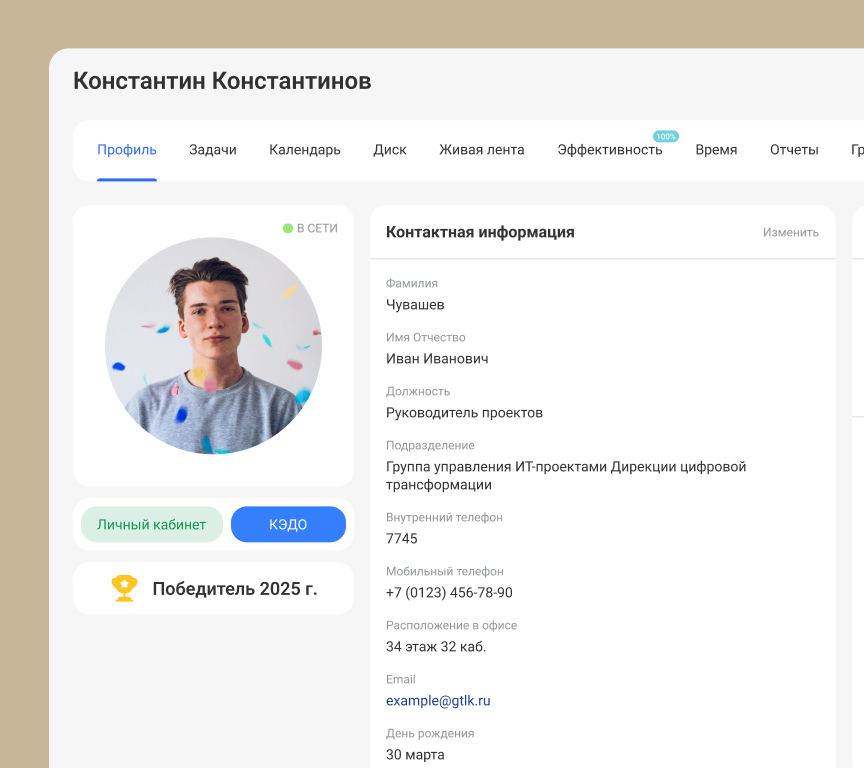Click the name Константин Константинов heading

click(x=222, y=81)
